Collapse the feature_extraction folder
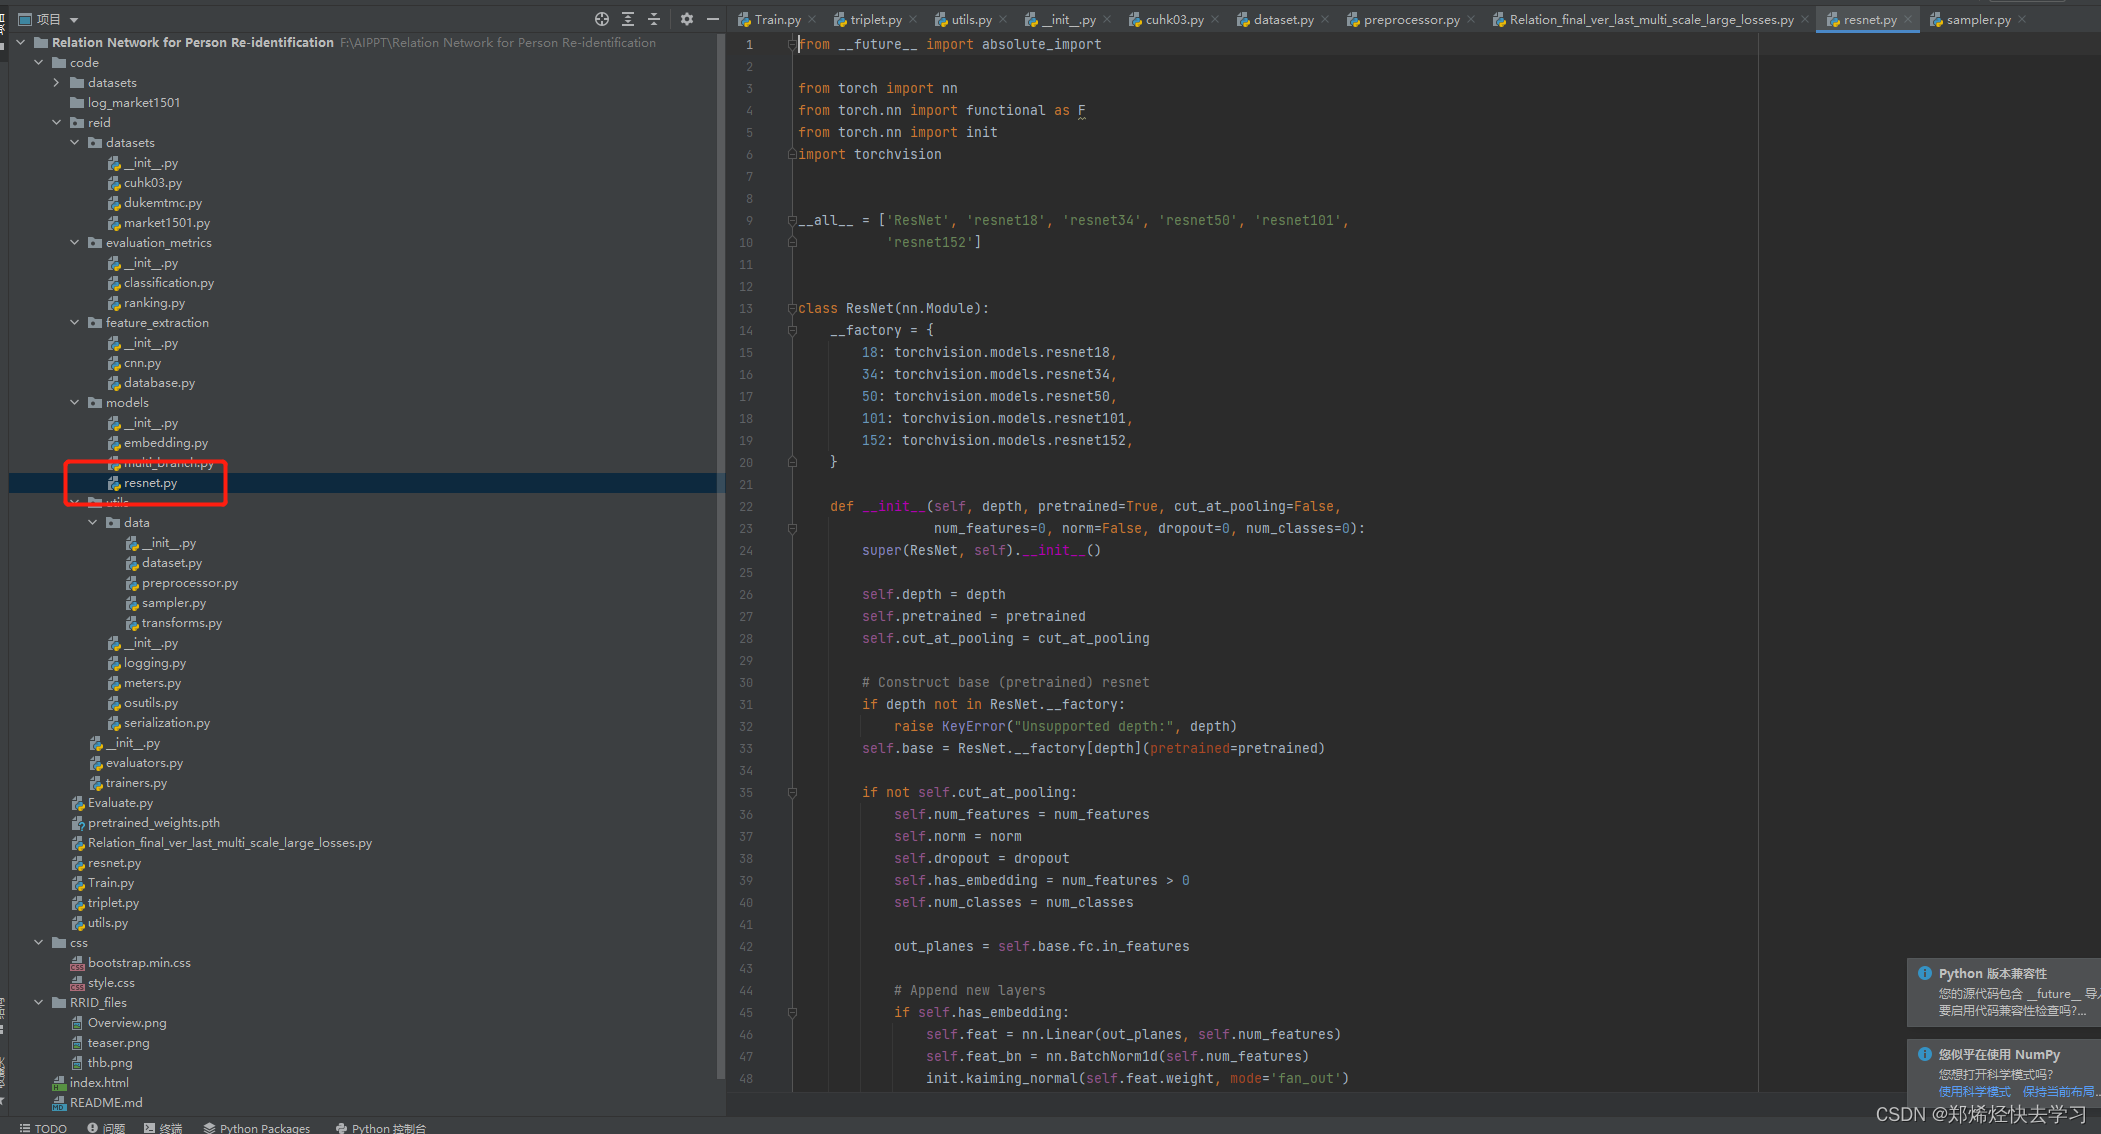This screenshot has width=2101, height=1134. click(75, 322)
